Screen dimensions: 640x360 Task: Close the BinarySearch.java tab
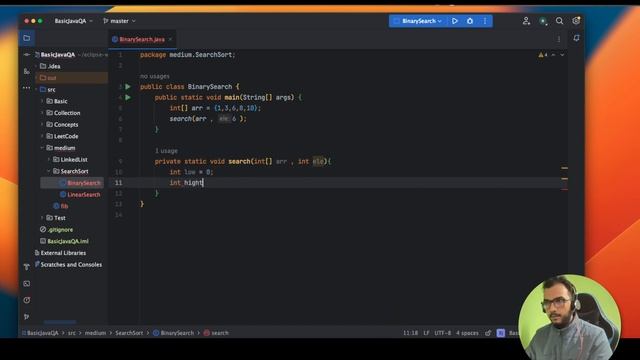(170, 39)
